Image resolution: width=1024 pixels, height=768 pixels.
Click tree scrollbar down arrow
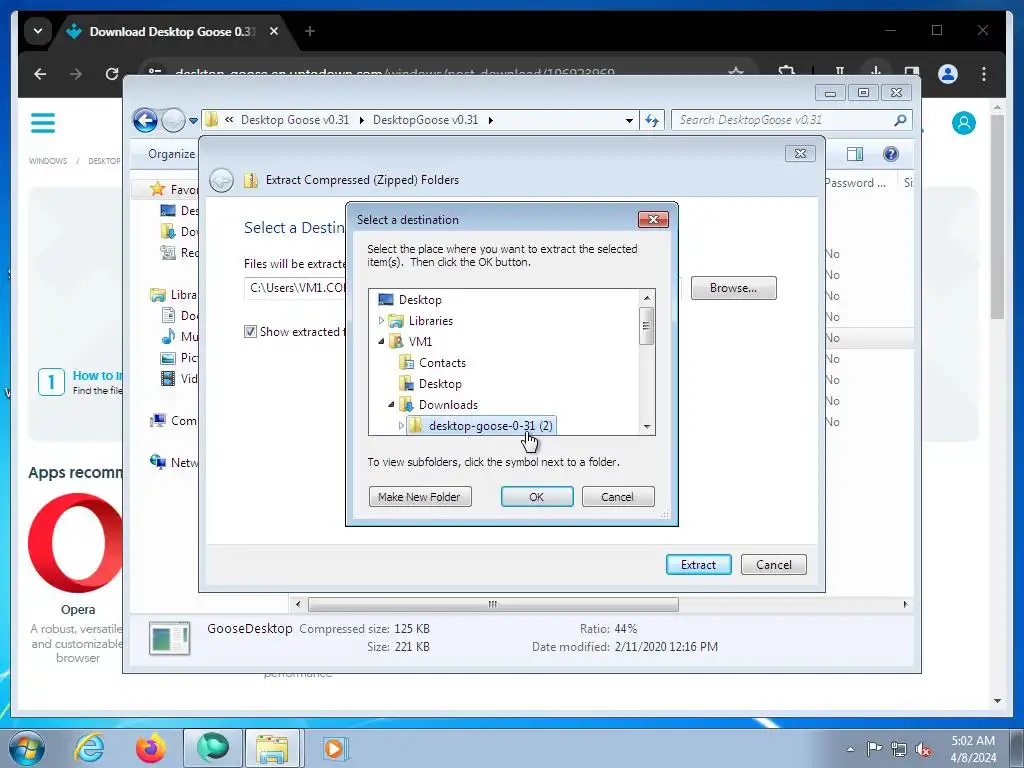[x=647, y=426]
